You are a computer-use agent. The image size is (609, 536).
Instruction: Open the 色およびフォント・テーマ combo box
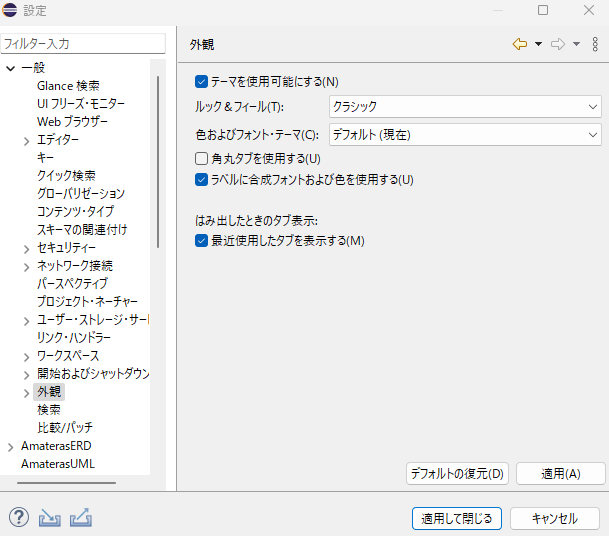tap(465, 135)
